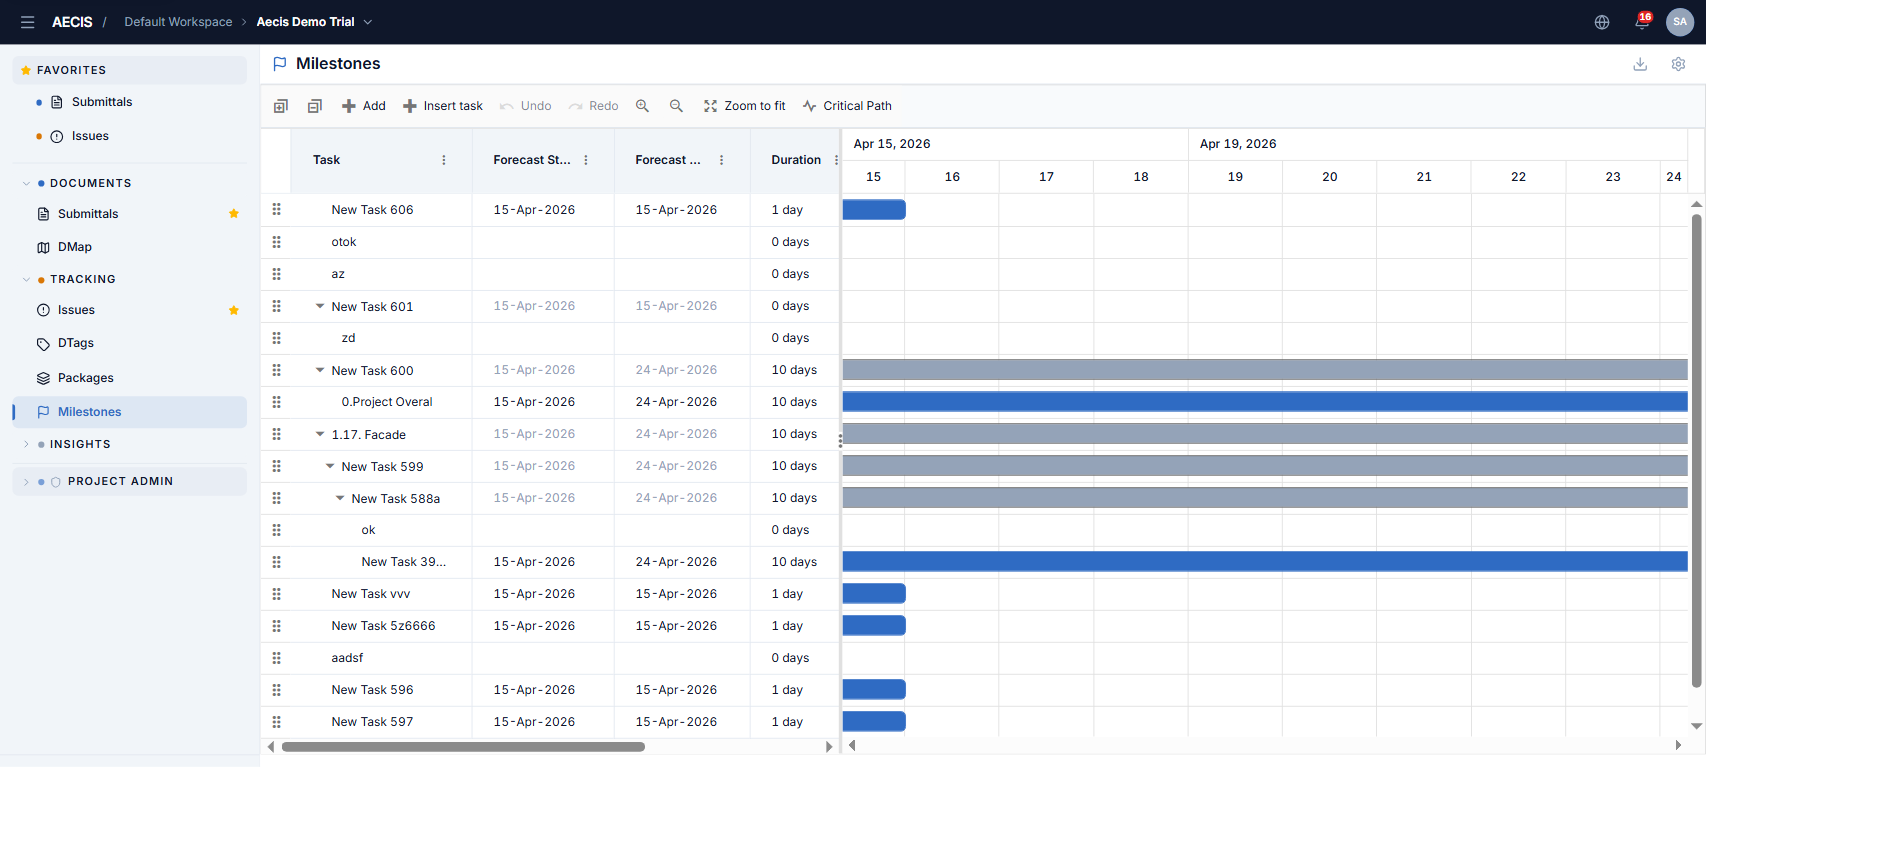Collapse New Task 601 subtasks

[320, 306]
